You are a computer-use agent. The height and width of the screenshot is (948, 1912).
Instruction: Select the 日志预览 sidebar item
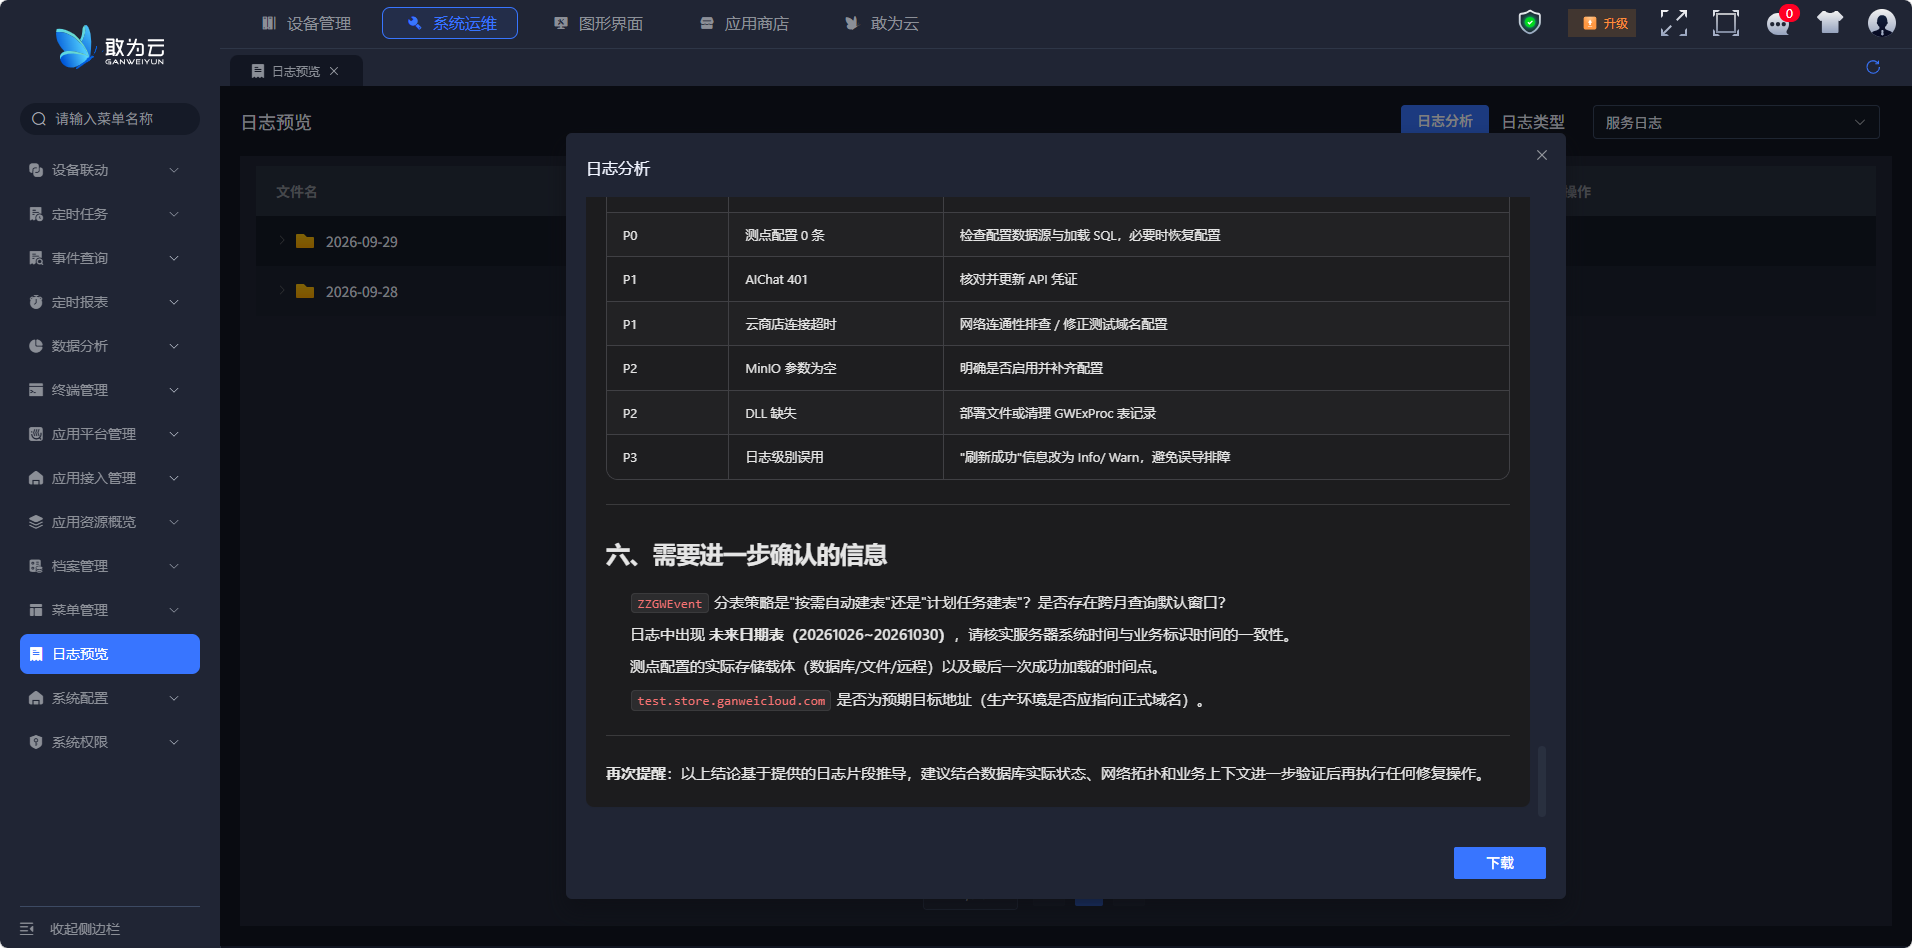110,654
